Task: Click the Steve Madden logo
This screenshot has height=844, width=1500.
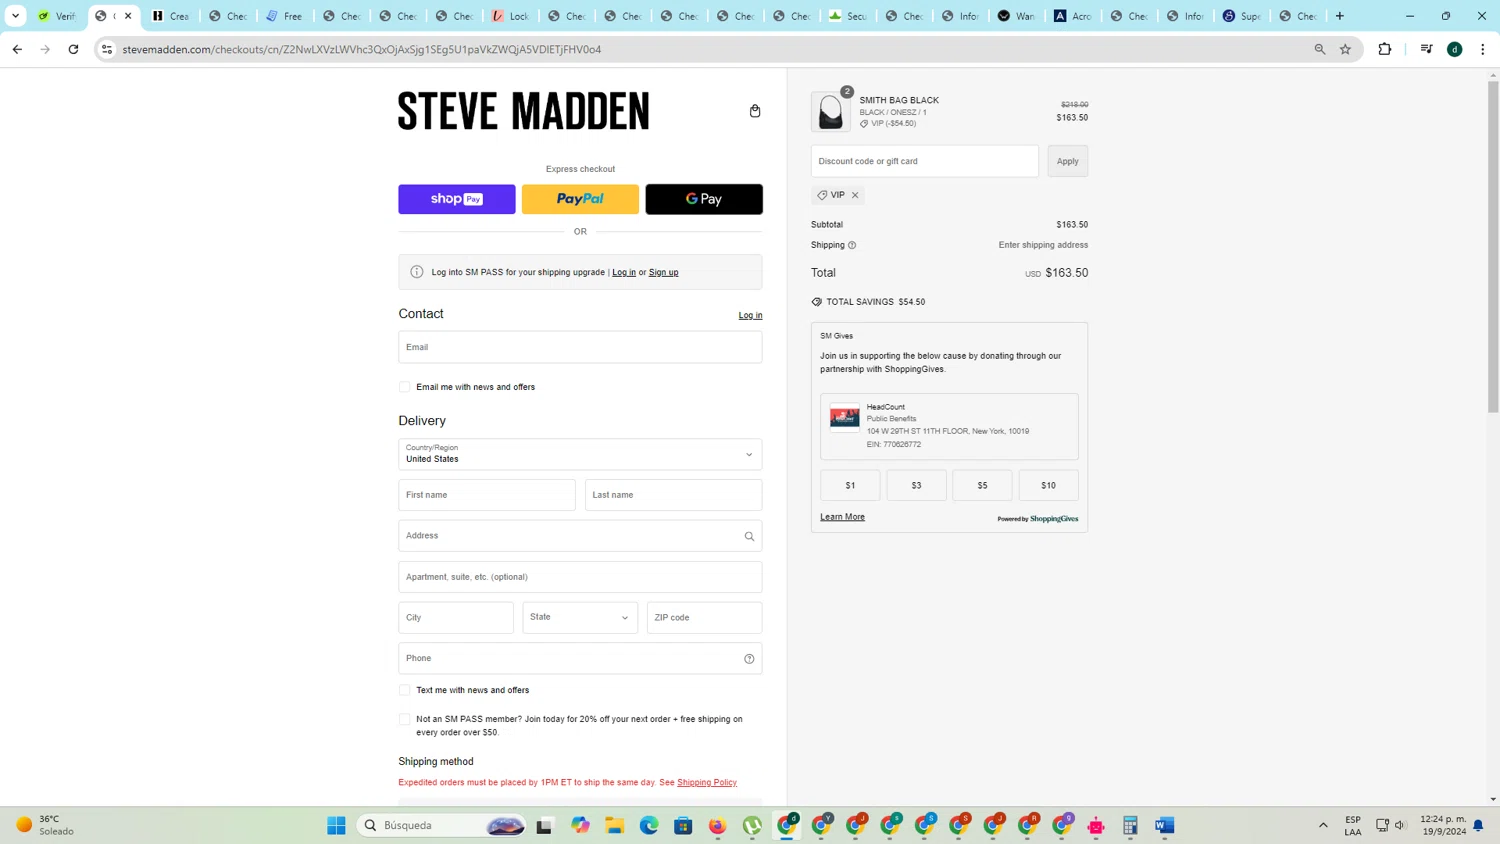Action: point(523,111)
